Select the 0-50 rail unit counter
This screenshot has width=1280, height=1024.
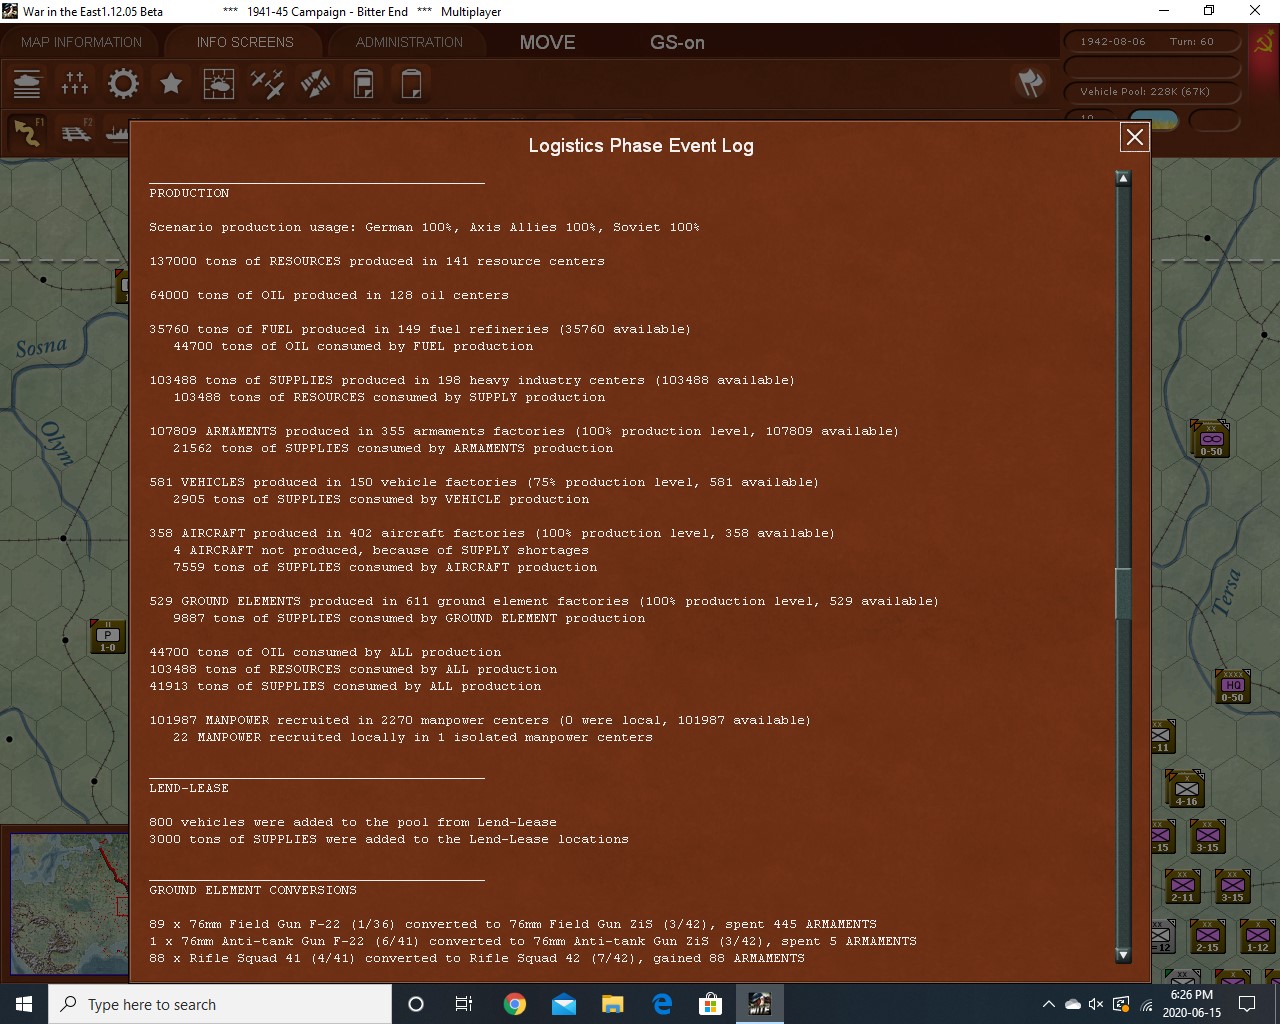tap(1210, 439)
